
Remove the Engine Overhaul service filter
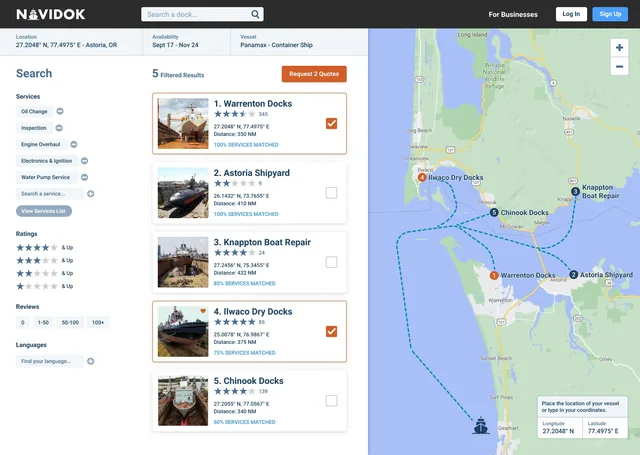point(73,144)
